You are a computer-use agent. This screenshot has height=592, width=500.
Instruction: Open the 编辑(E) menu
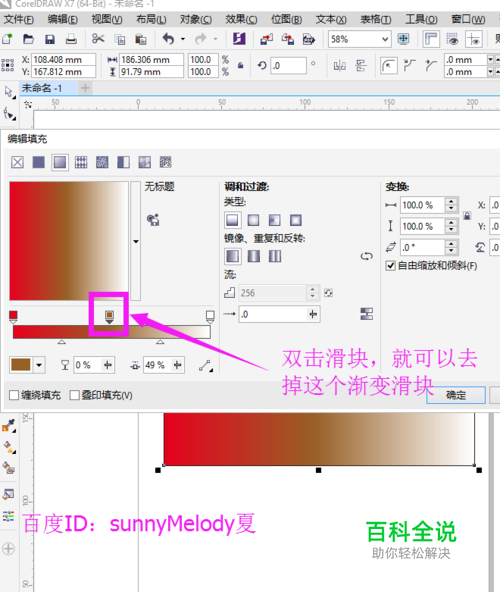pyautogui.click(x=63, y=19)
